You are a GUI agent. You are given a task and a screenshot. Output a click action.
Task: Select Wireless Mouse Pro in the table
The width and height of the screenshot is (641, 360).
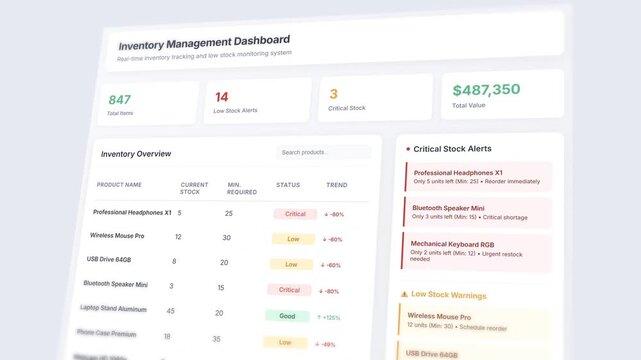[117, 236]
